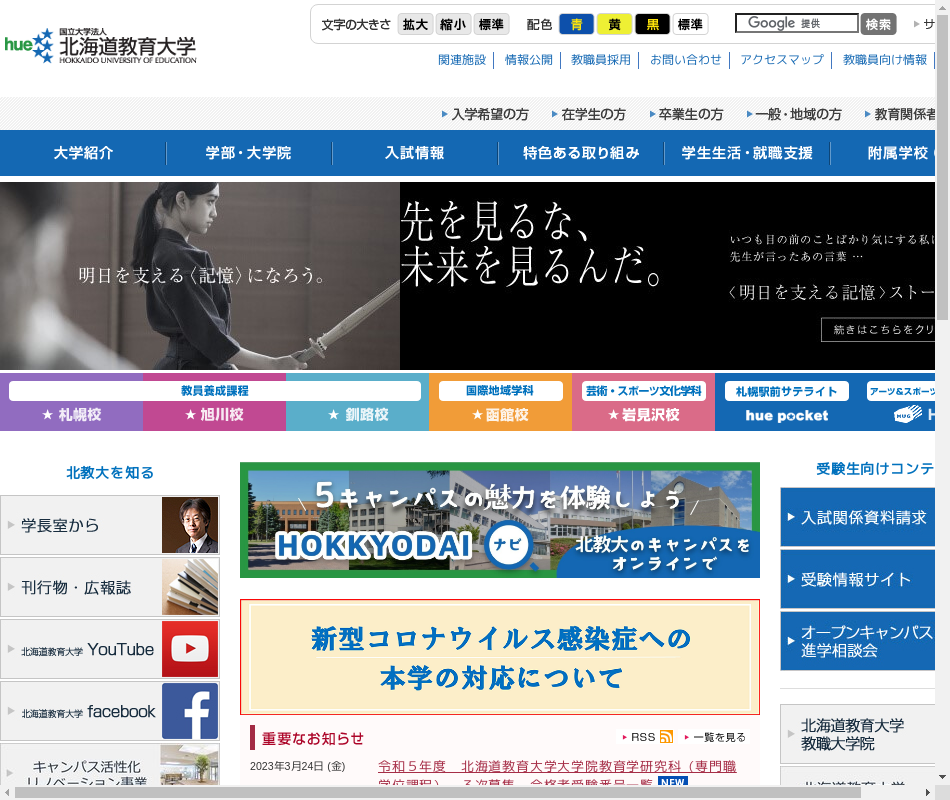Open the 大学紹介 navigation menu

[x=83, y=153]
